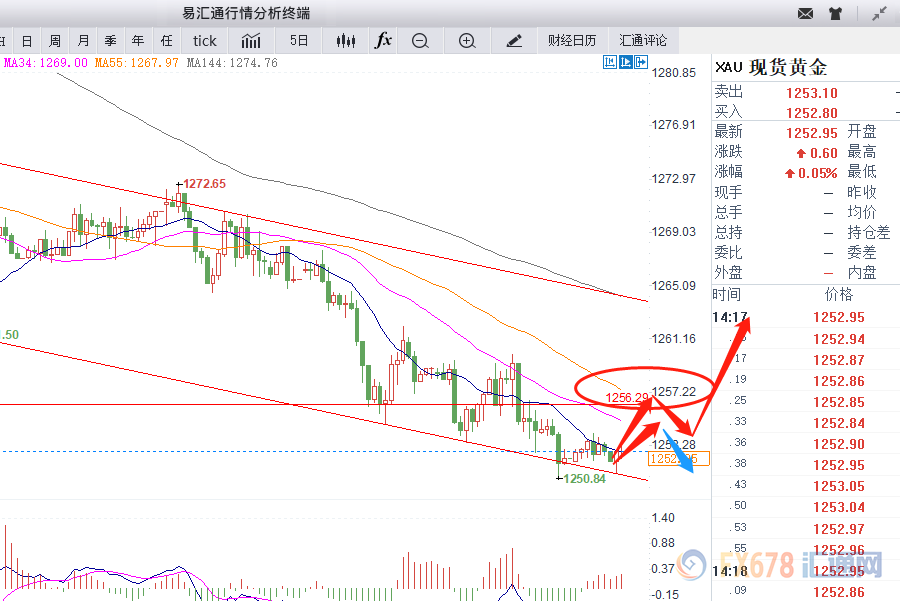The width and height of the screenshot is (900, 601).
Task: Click the 1272.65 high price label
Action: 204,184
